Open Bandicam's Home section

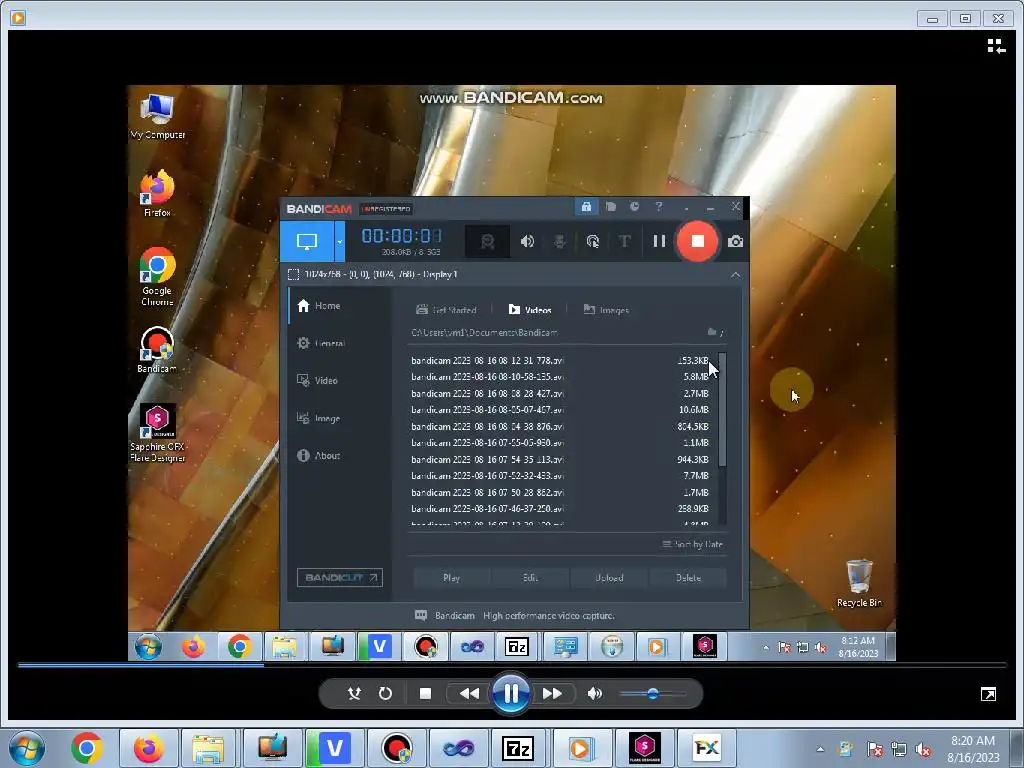[319, 306]
